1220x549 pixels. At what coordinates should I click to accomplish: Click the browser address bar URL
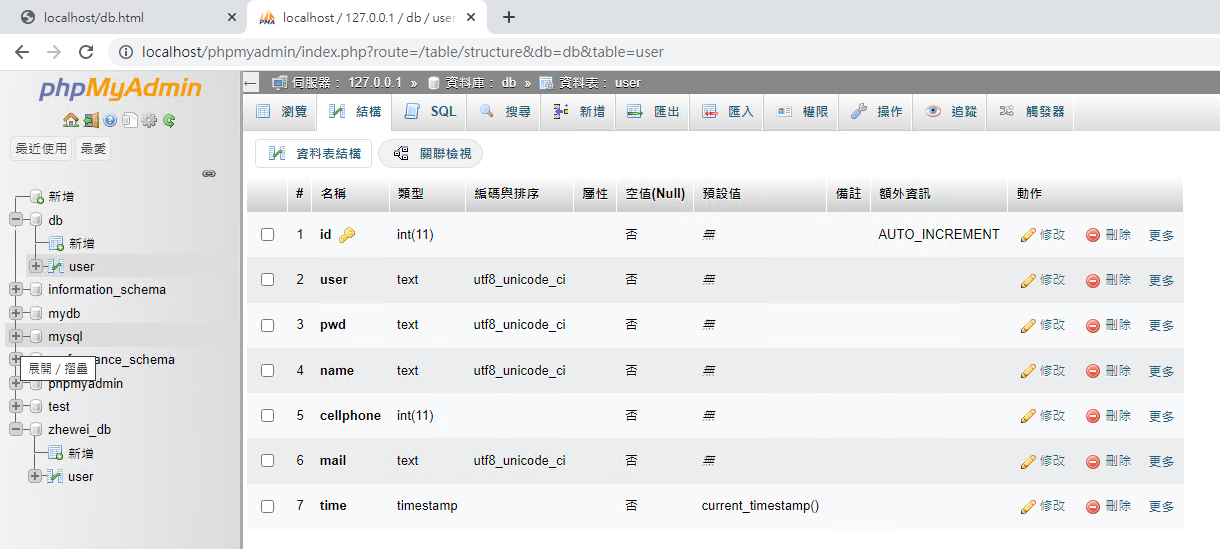click(x=400, y=52)
